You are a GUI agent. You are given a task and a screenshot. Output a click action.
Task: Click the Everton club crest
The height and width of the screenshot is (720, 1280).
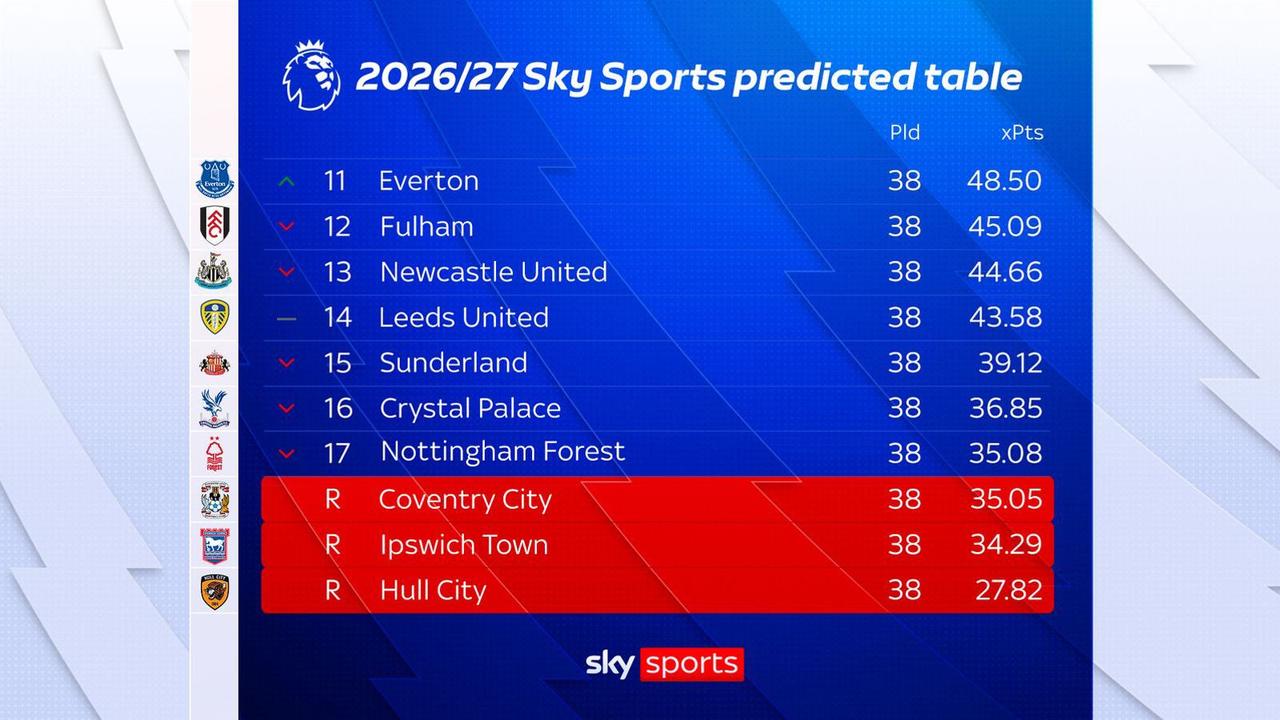[x=214, y=180]
